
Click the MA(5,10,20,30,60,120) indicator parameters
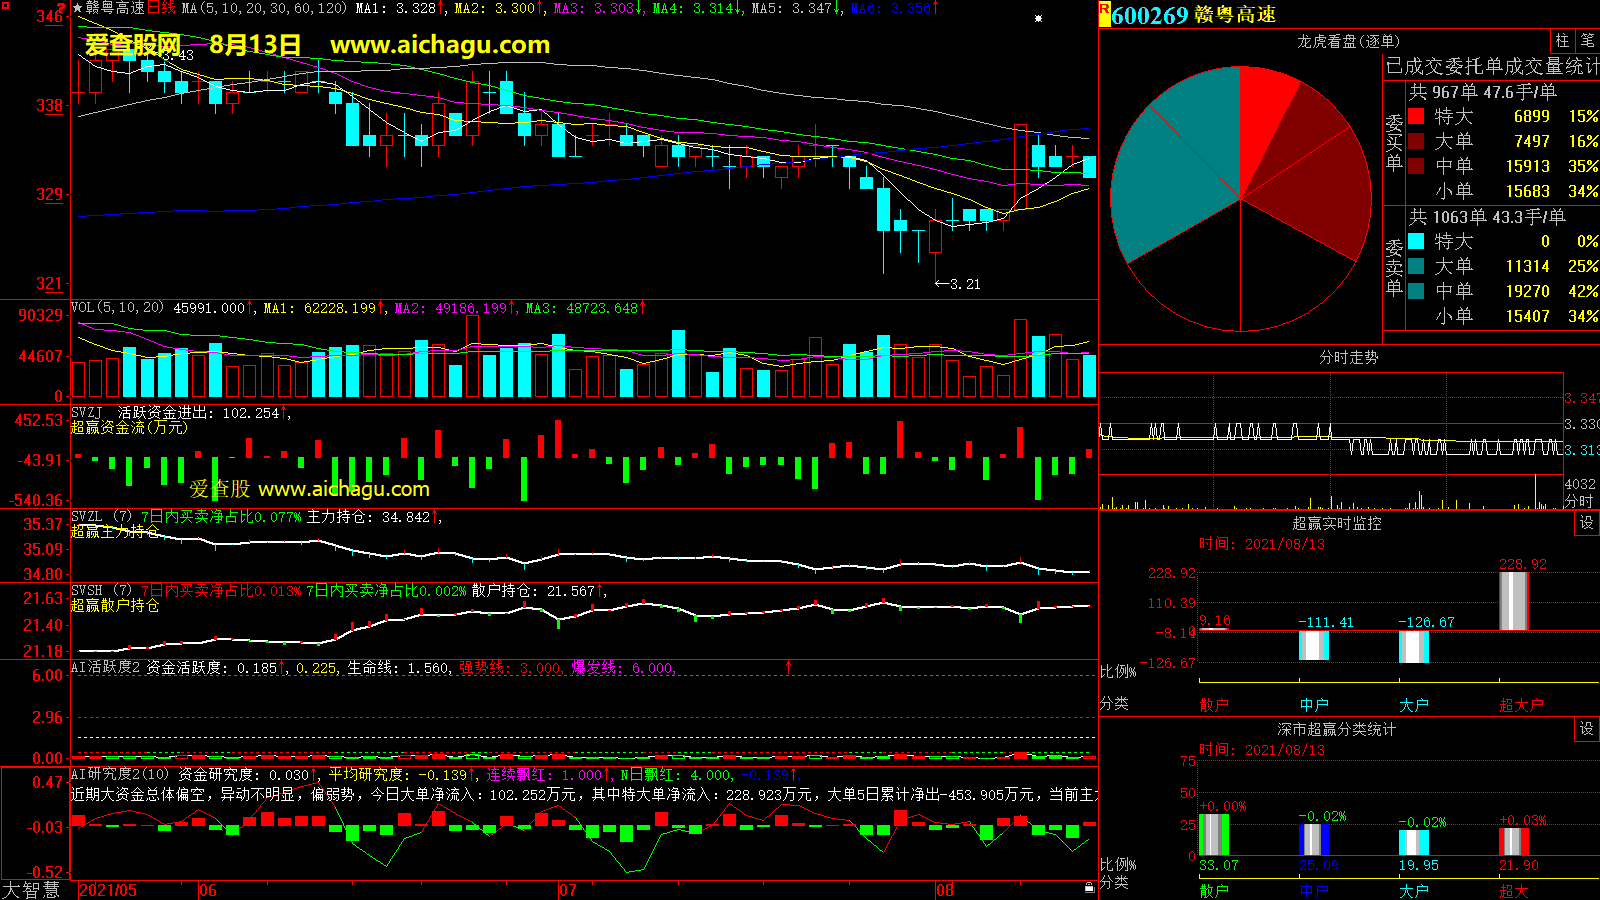coord(264,8)
